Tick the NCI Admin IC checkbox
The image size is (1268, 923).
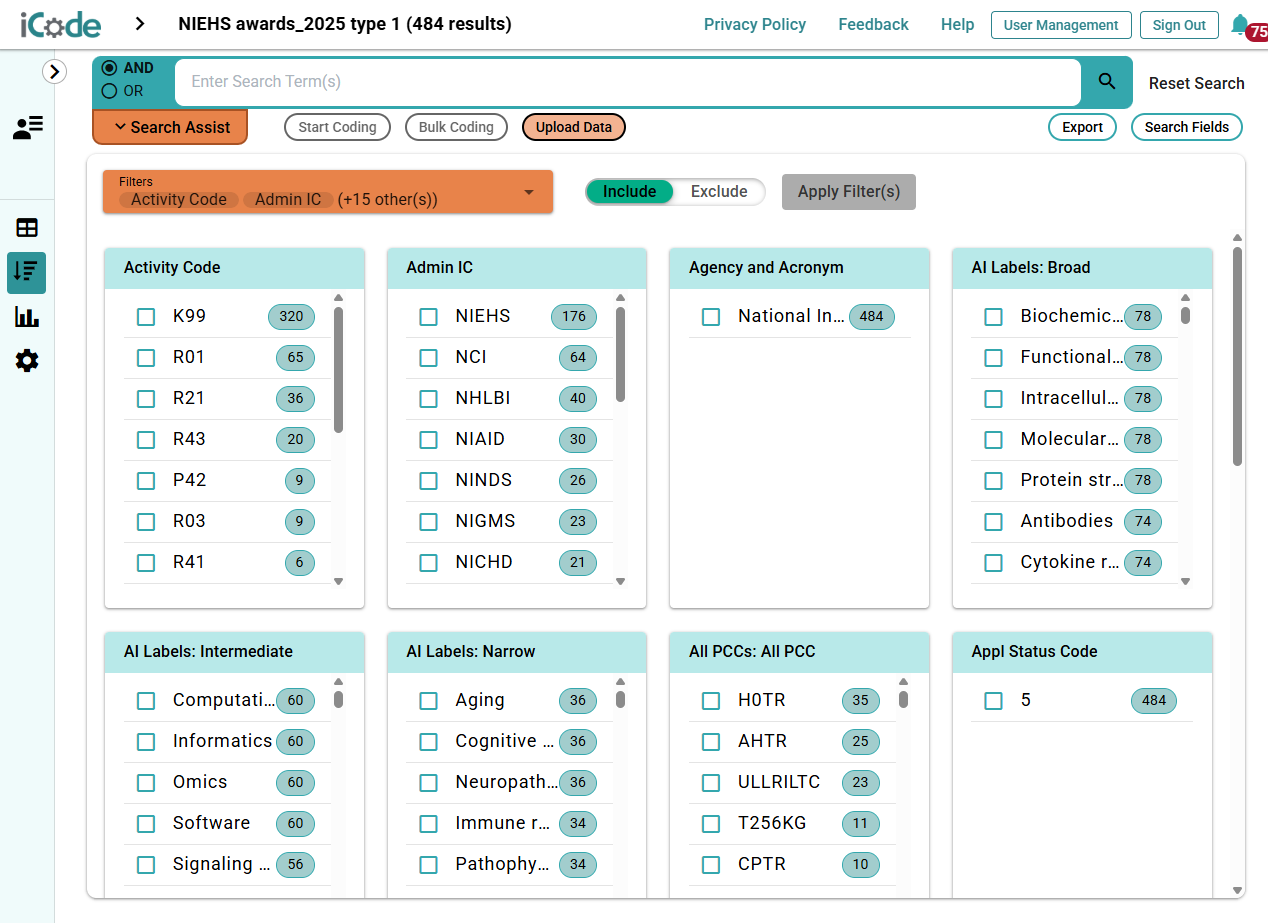[x=429, y=358]
